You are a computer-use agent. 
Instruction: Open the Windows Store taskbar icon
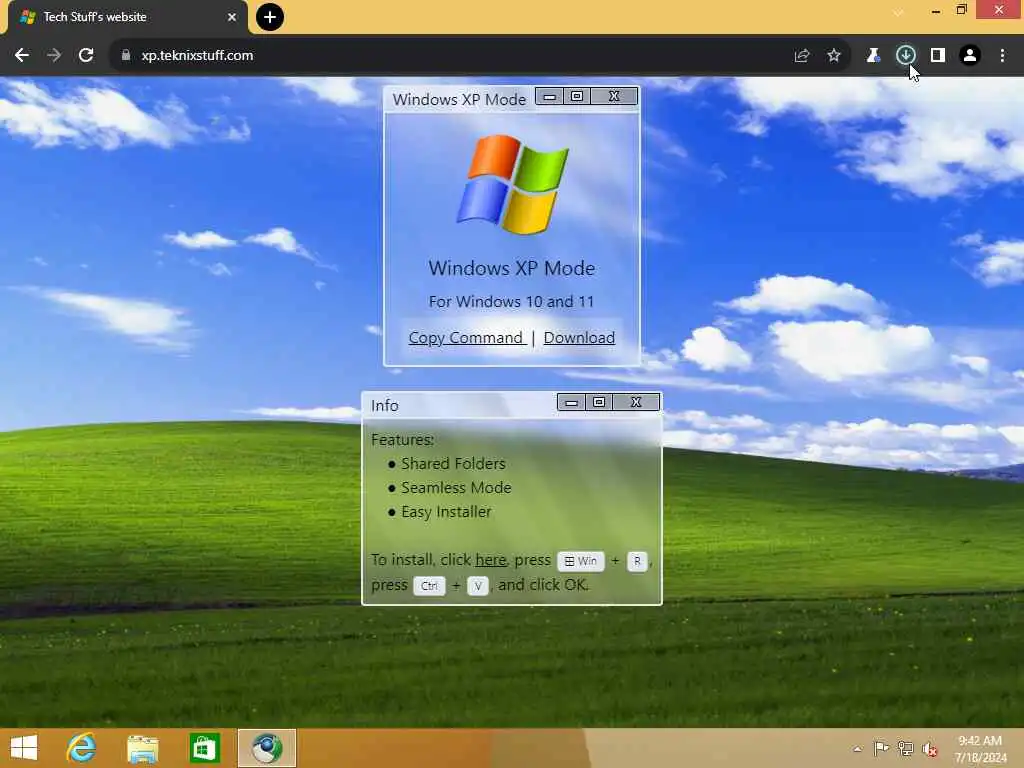204,748
